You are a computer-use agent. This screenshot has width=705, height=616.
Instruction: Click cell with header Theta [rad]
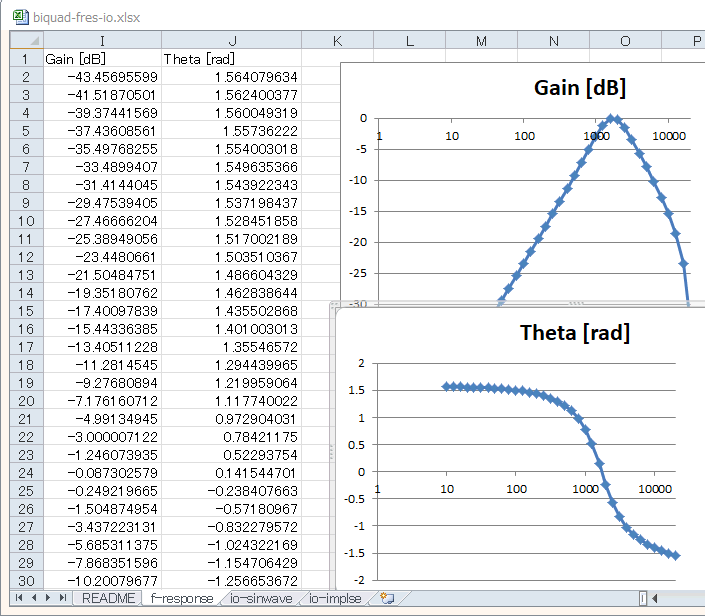pyautogui.click(x=232, y=58)
